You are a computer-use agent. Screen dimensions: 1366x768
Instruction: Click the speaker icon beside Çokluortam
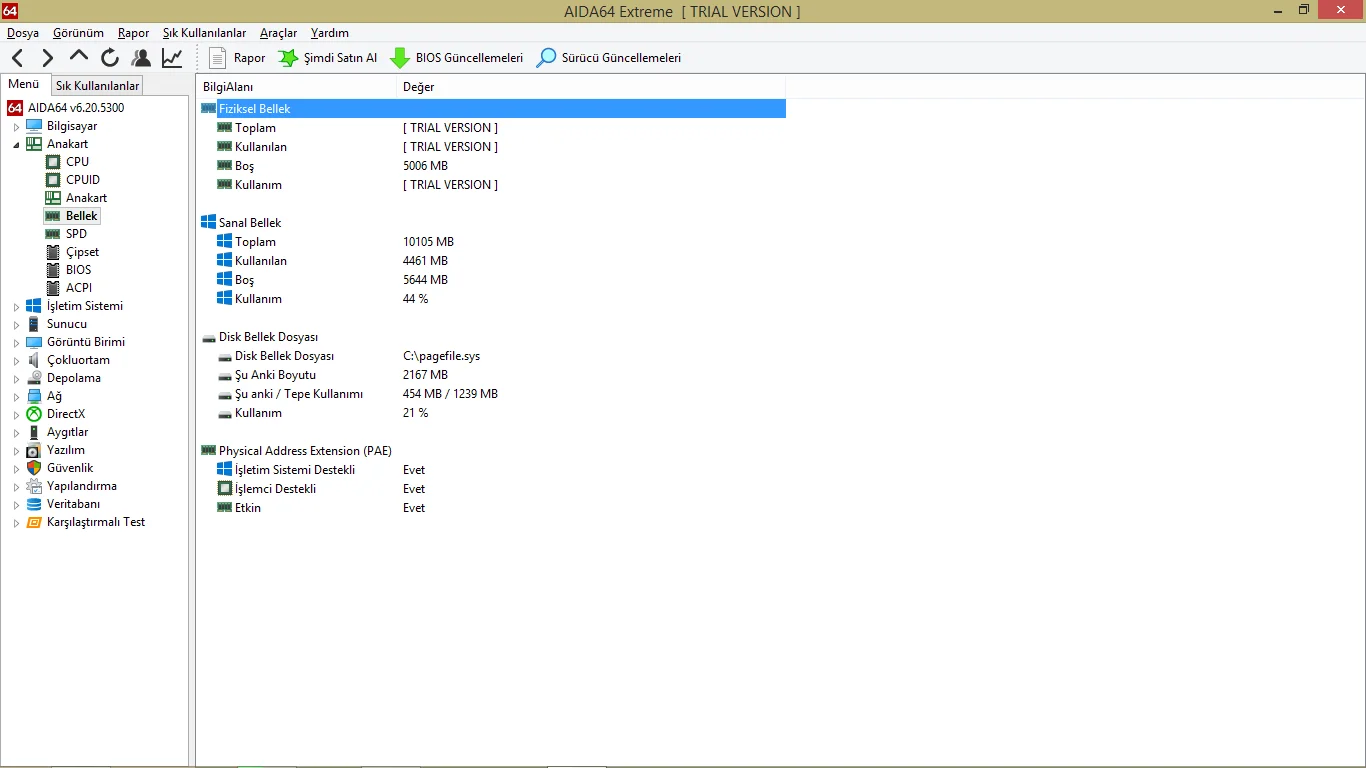coord(34,360)
